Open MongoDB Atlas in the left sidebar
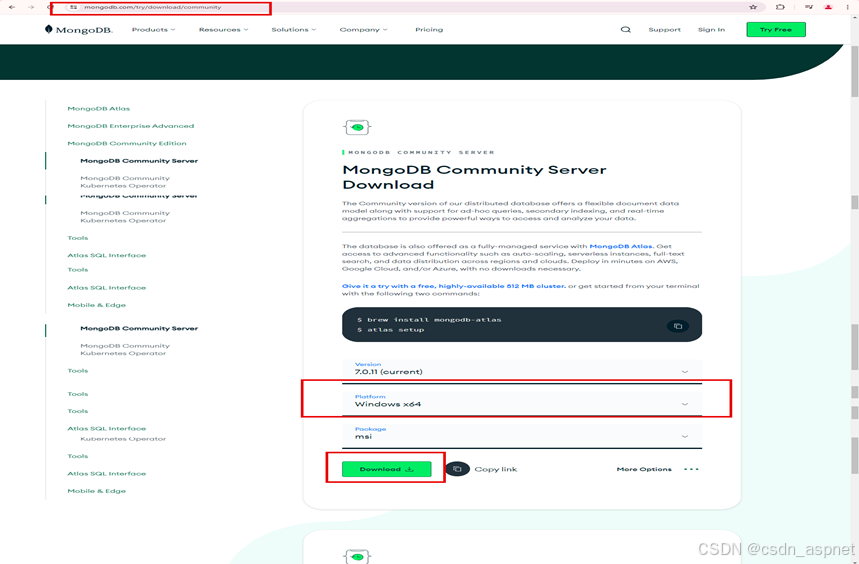 99,108
